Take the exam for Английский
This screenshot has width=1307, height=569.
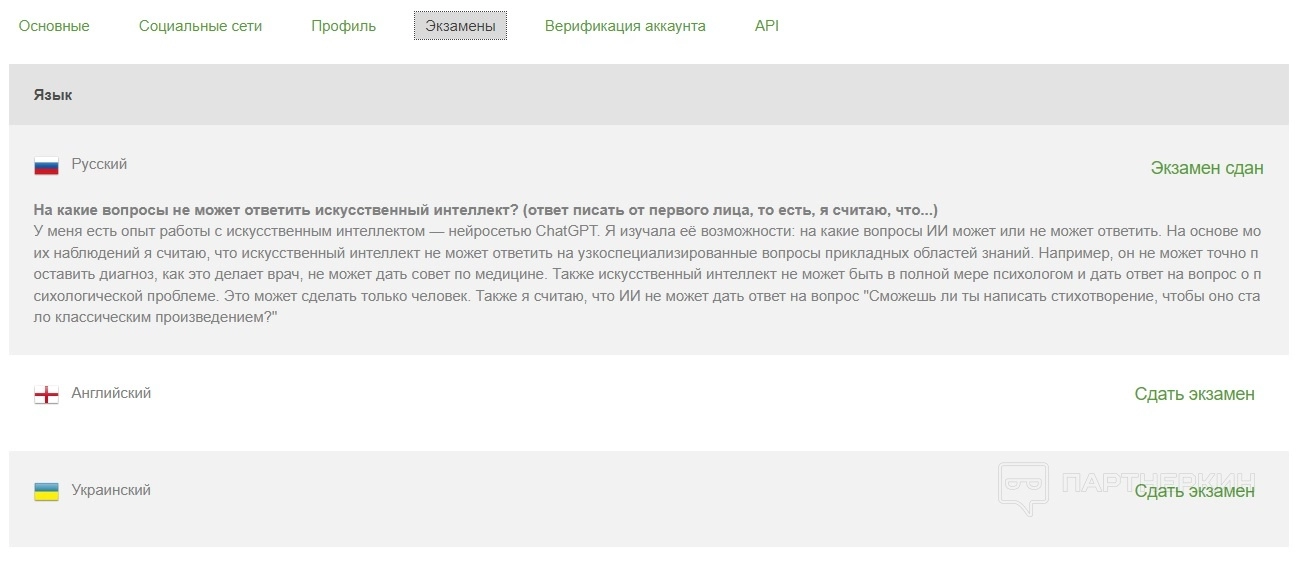click(1194, 394)
